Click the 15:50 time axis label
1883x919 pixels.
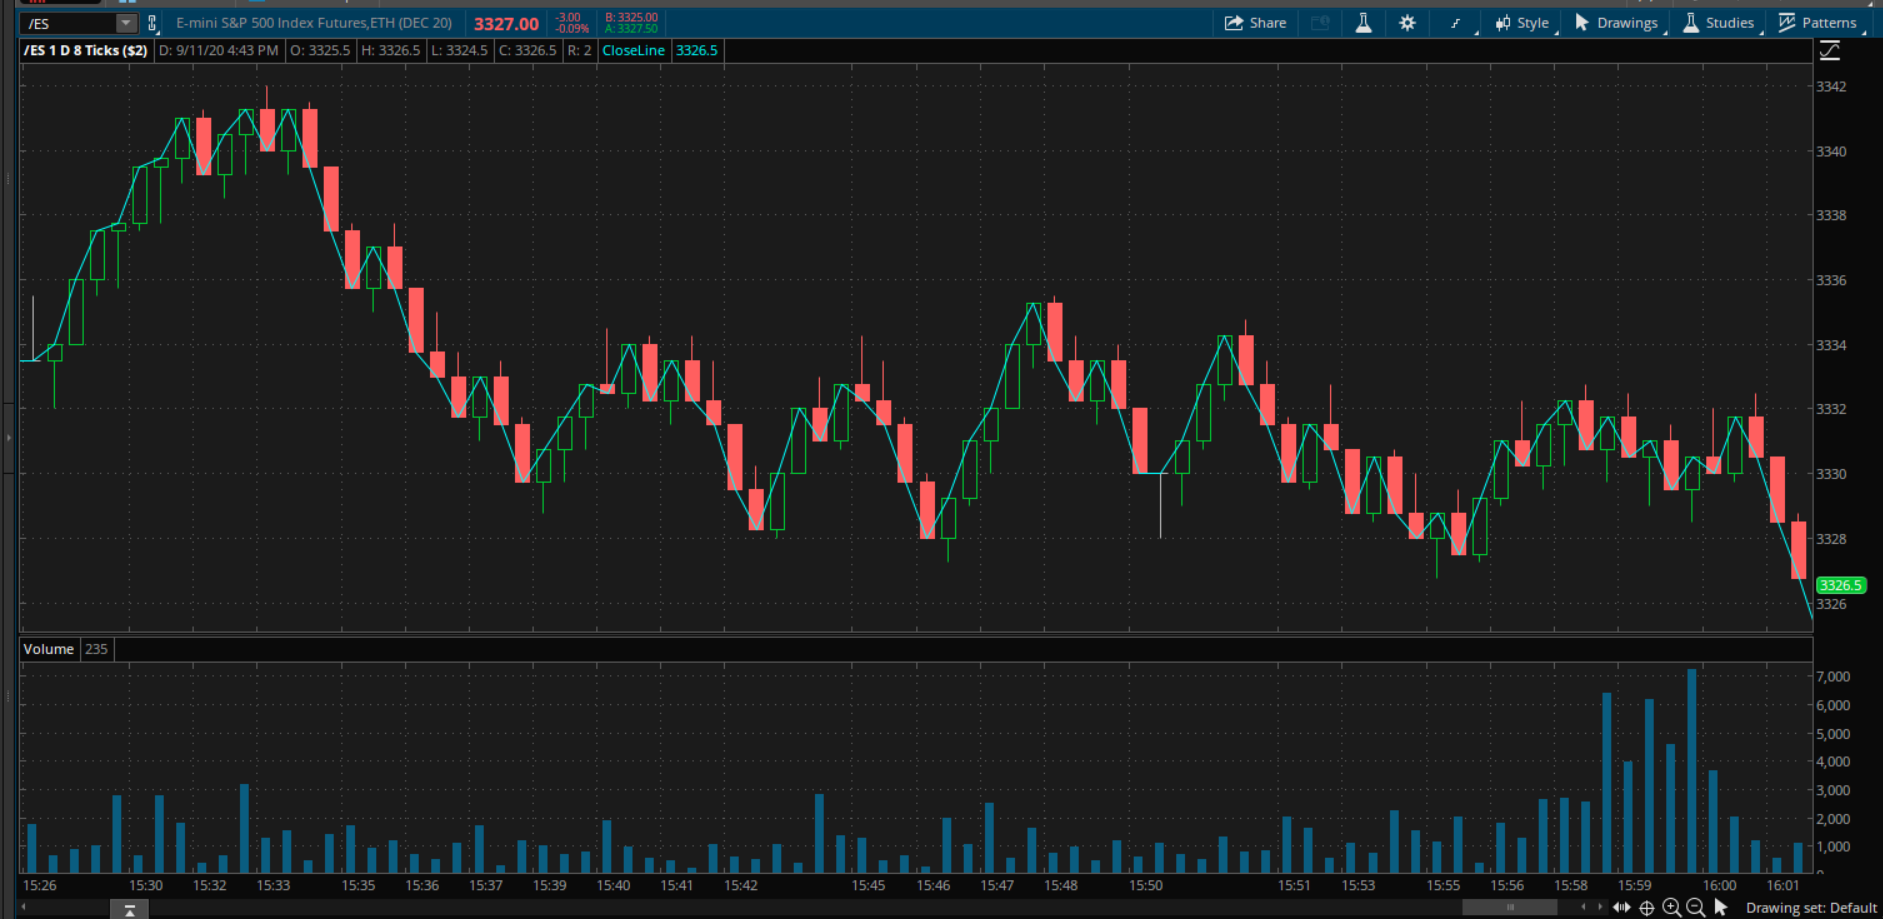pos(1146,885)
